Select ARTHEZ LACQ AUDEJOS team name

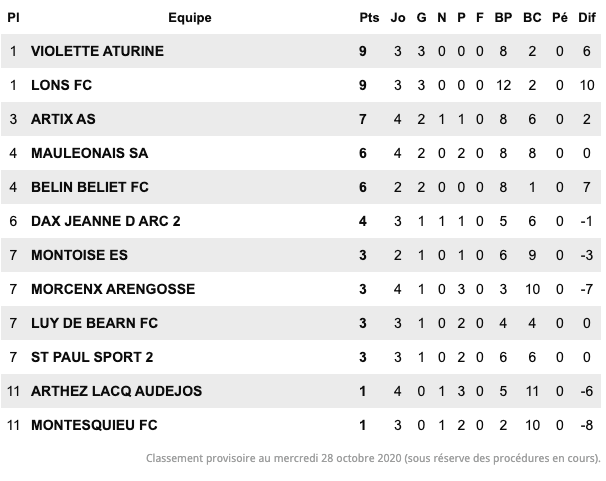click(116, 391)
